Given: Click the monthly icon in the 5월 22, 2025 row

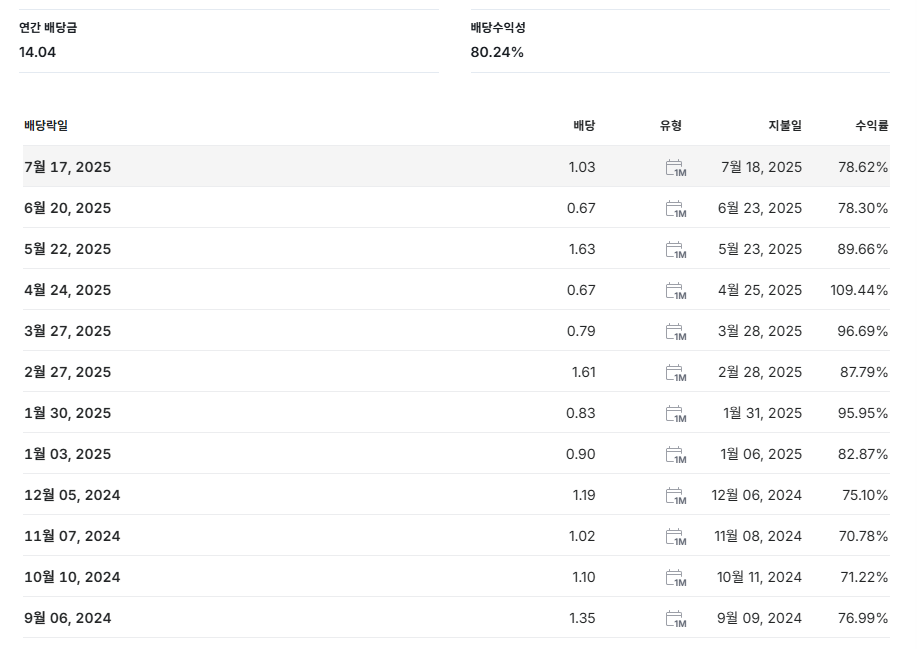Looking at the screenshot, I should pyautogui.click(x=676, y=250).
